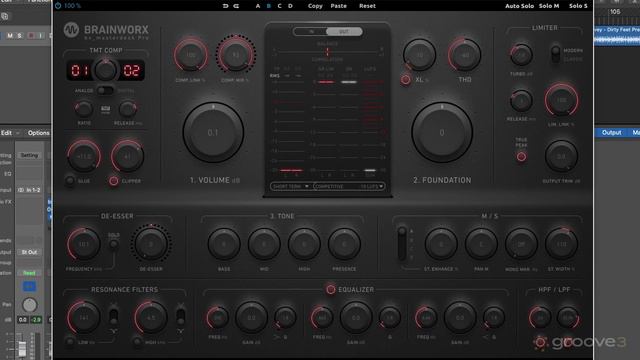Image resolution: width=640 pixels, height=360 pixels.
Task: Open the Read automation mode dropdown
Action: (x=29, y=273)
